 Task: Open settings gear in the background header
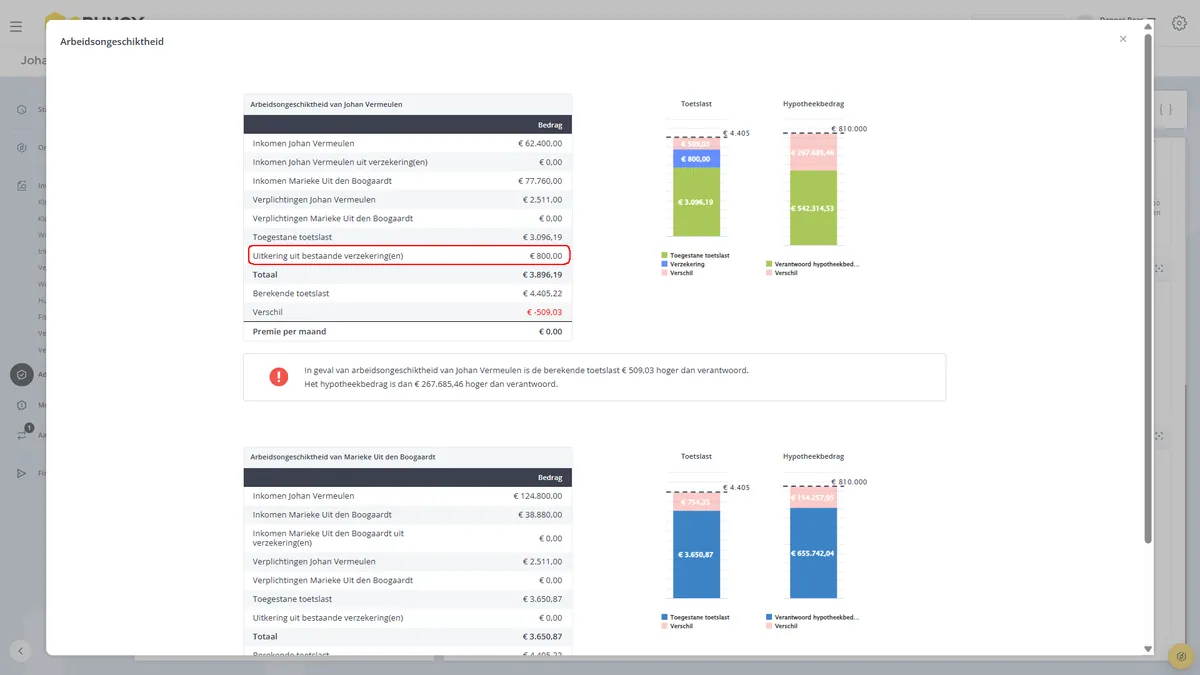click(1180, 24)
